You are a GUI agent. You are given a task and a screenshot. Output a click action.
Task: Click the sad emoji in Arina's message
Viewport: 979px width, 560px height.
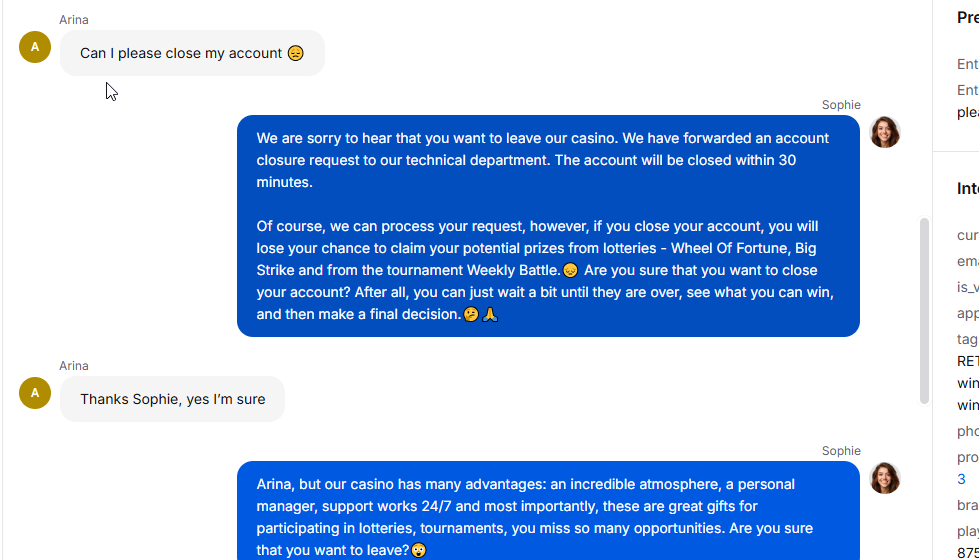point(295,53)
